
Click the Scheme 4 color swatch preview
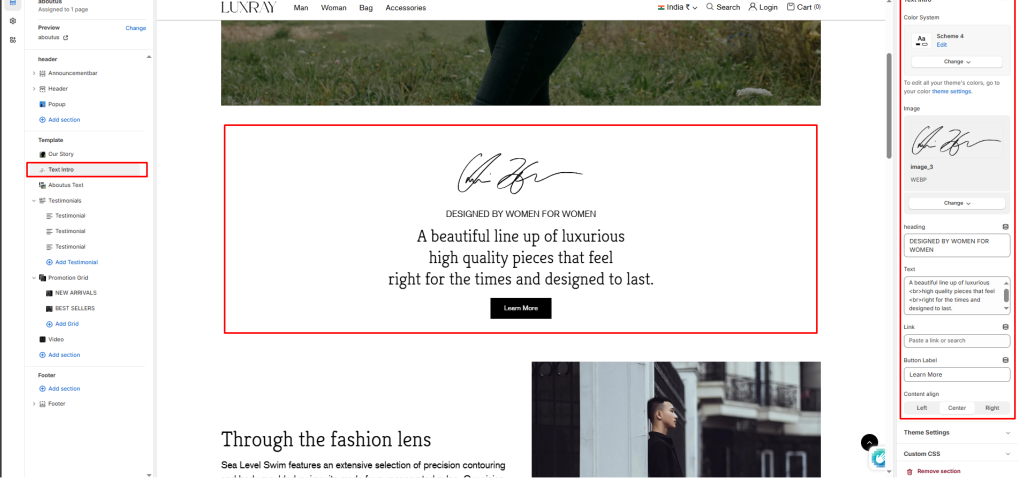tap(921, 40)
